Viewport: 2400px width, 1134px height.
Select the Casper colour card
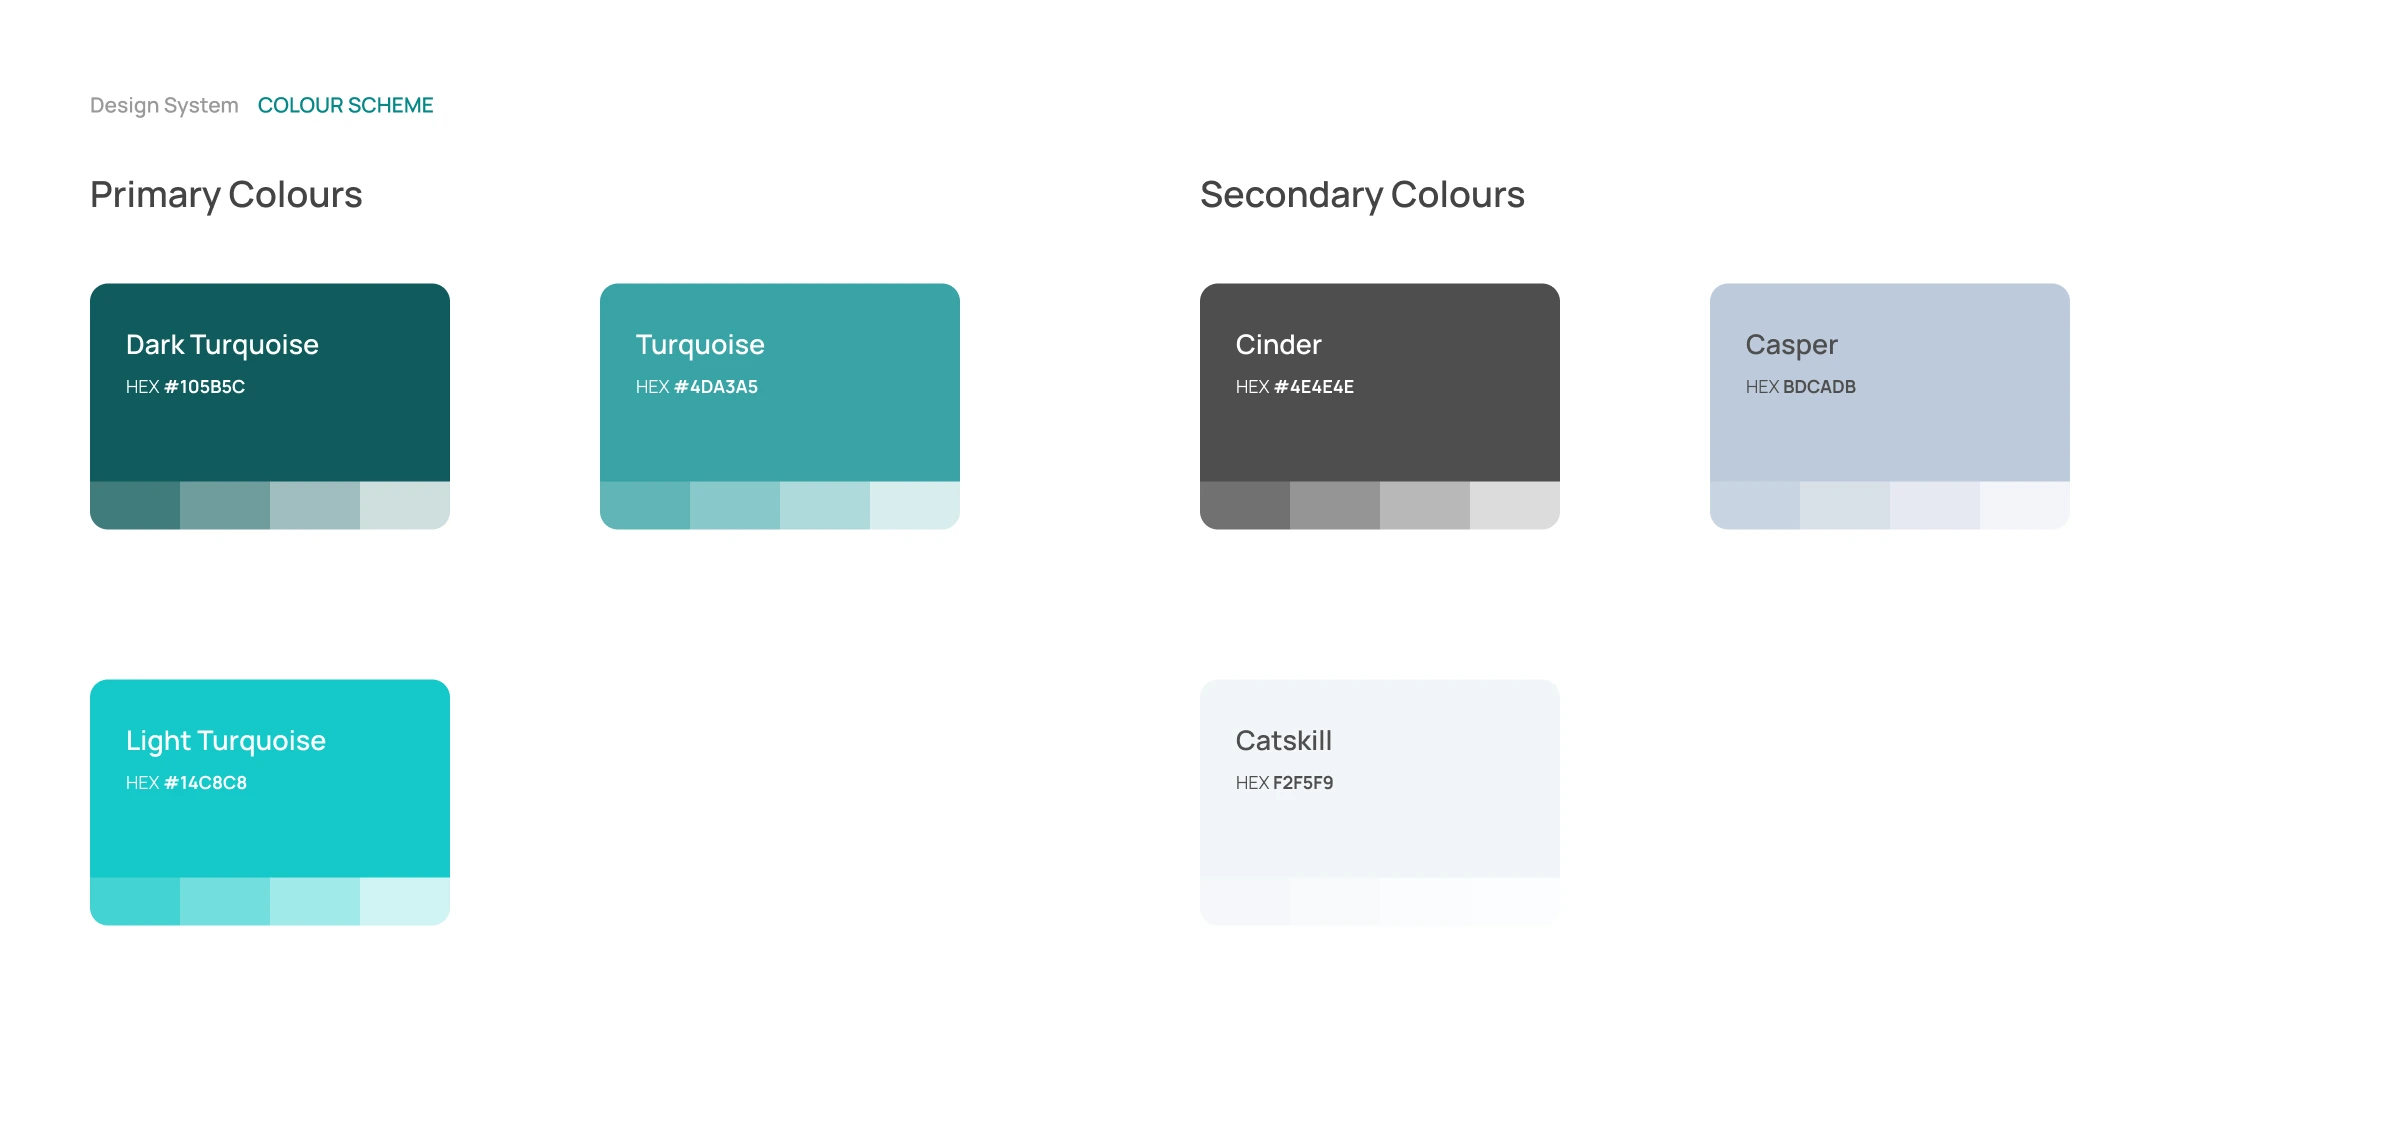click(x=1890, y=420)
